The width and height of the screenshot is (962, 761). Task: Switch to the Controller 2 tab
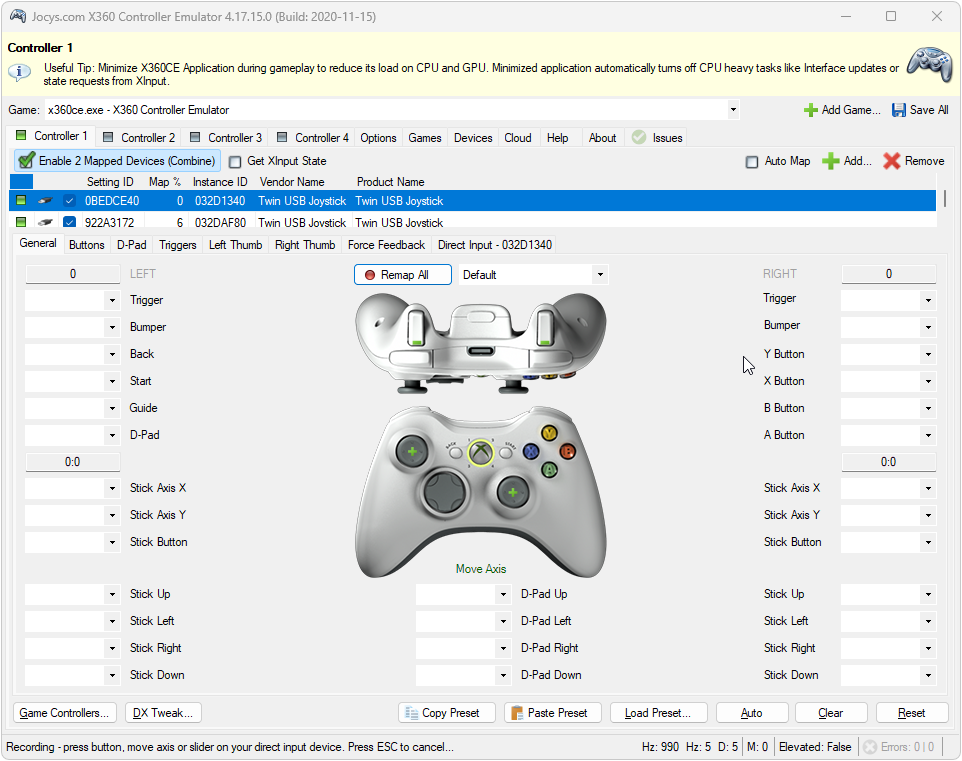pyautogui.click(x=139, y=138)
